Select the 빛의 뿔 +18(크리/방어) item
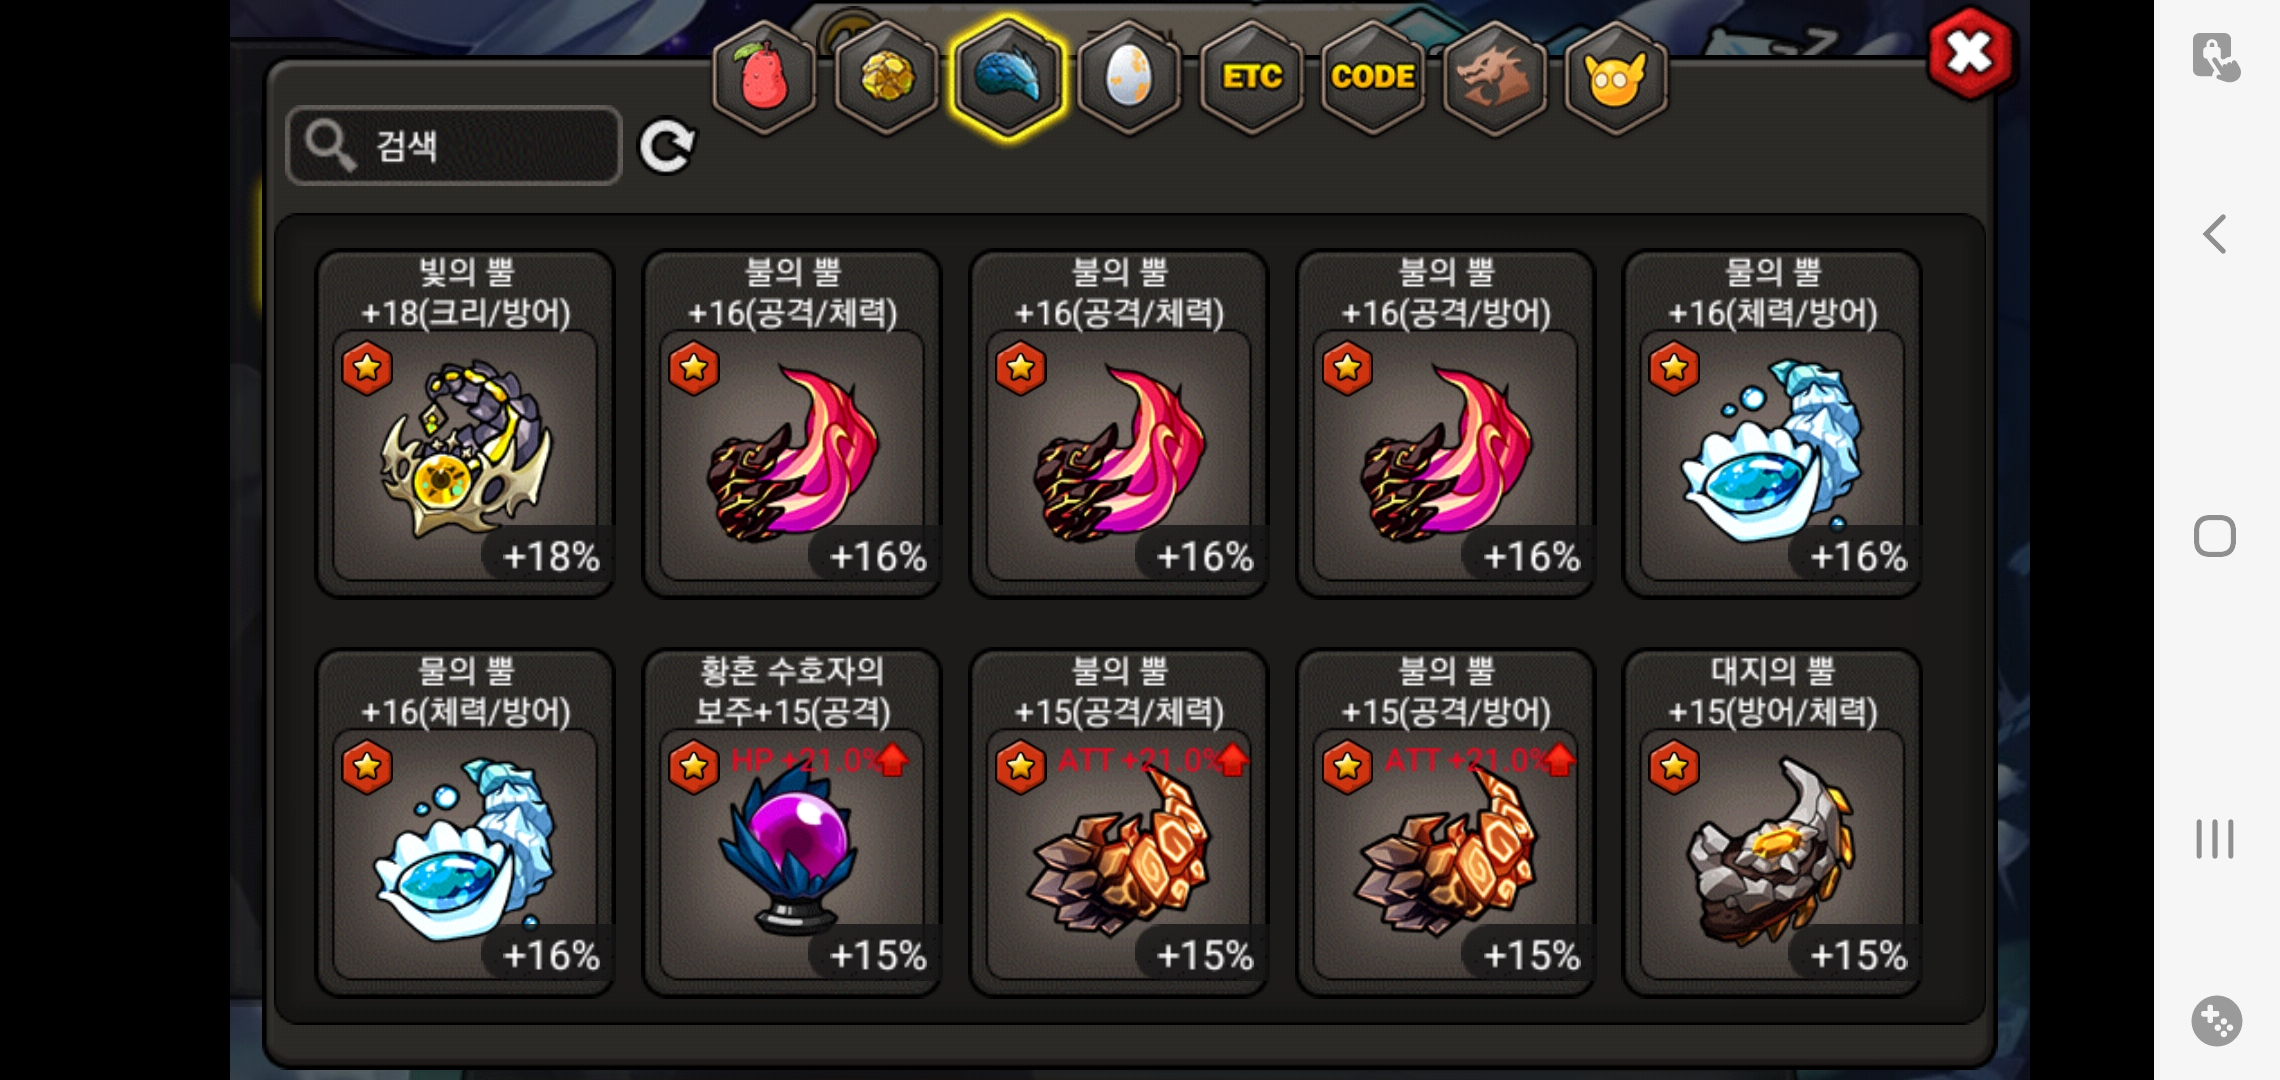 click(466, 423)
